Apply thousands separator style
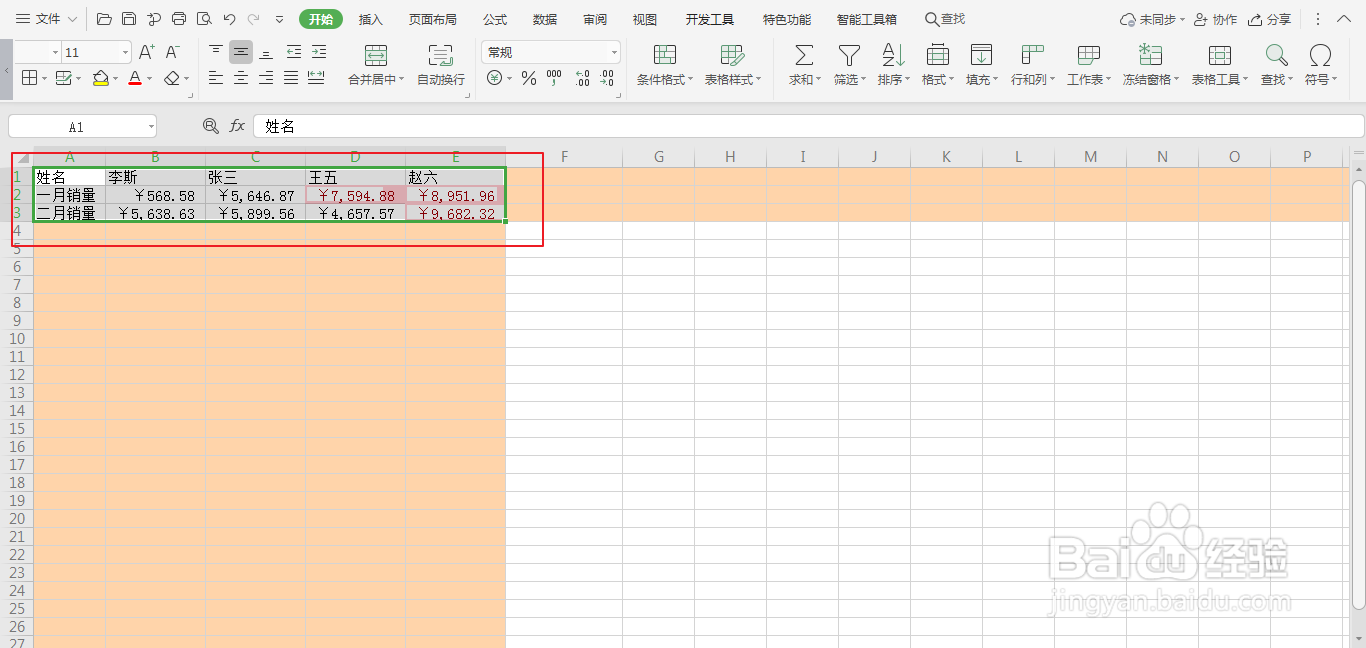Screen dimensions: 1366x648 point(555,78)
